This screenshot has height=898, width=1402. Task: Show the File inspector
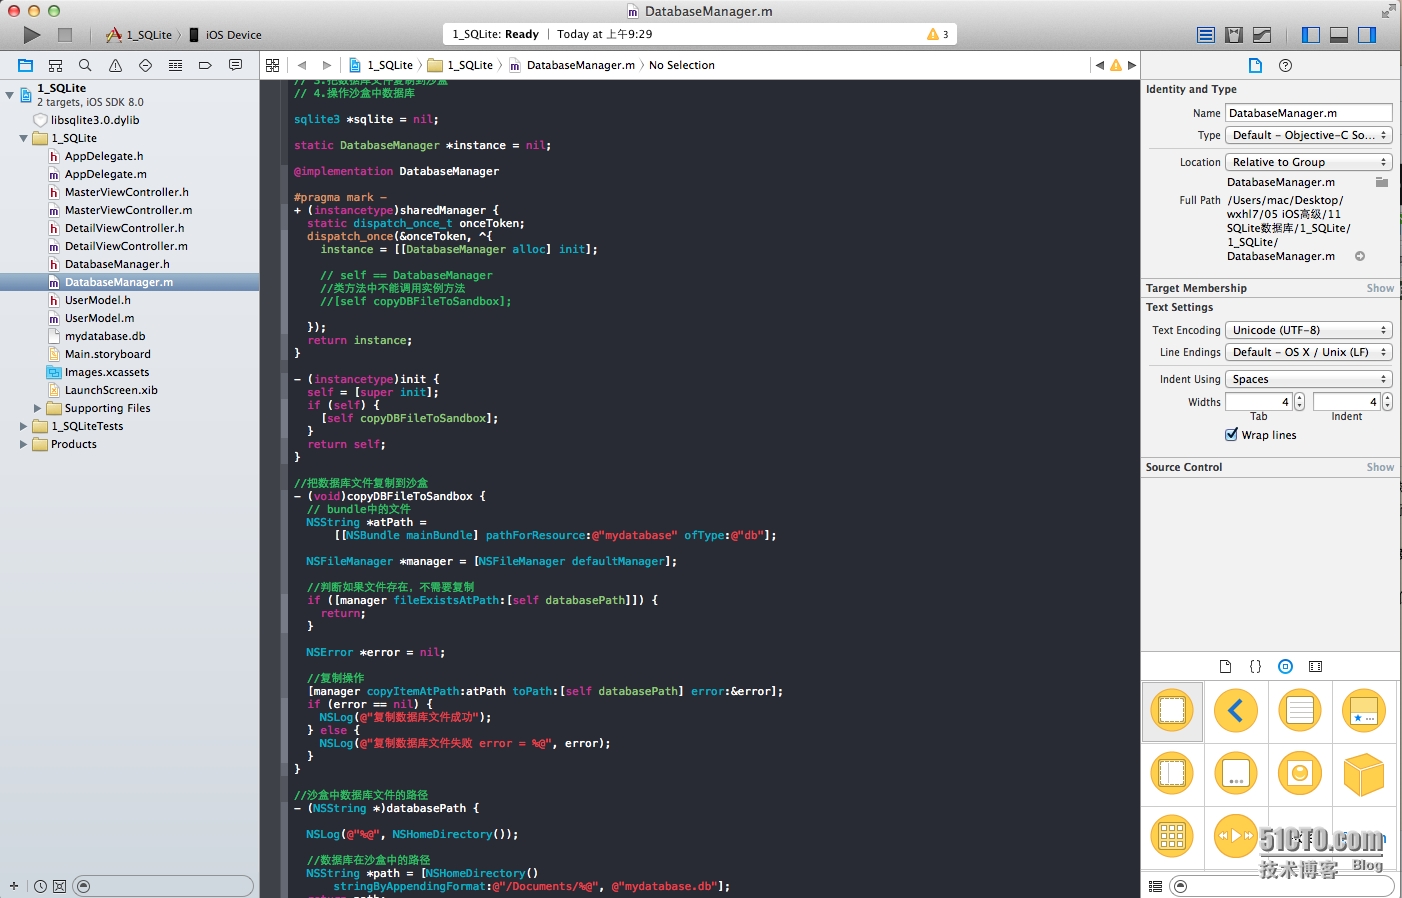coord(1255,65)
